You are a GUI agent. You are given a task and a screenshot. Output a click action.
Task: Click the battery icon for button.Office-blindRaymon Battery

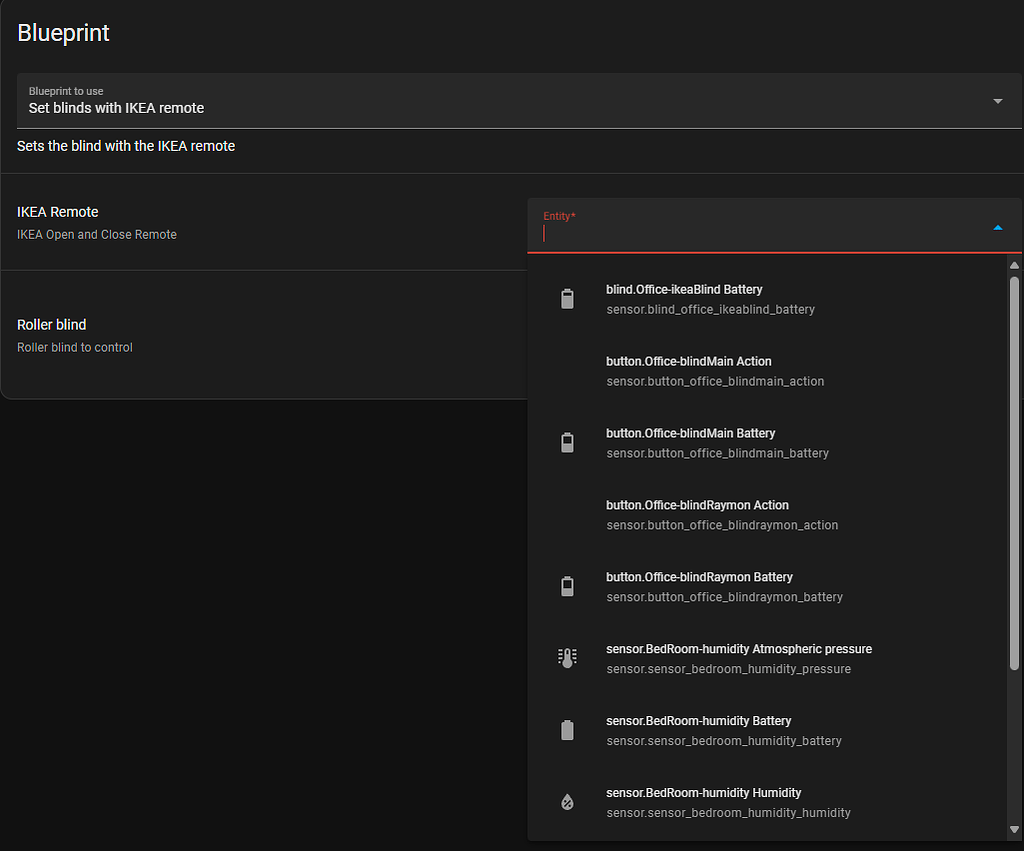click(568, 586)
